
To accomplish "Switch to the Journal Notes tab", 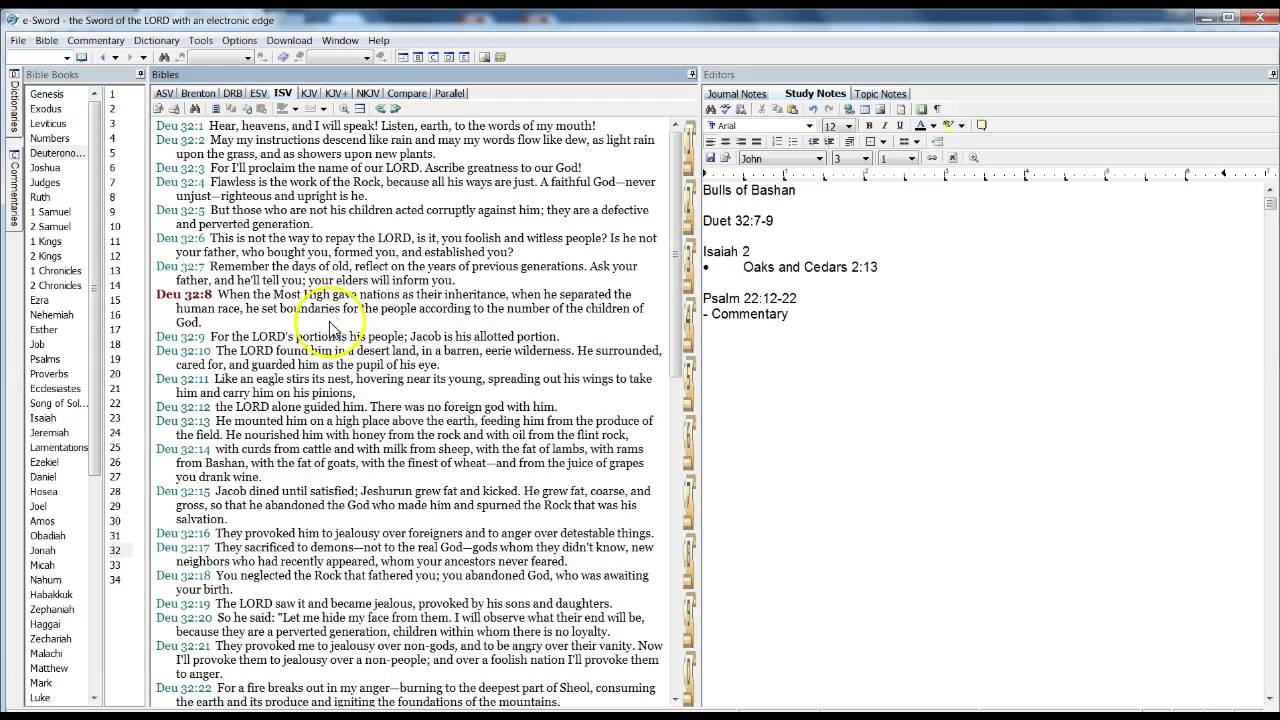I will pyautogui.click(x=737, y=94).
